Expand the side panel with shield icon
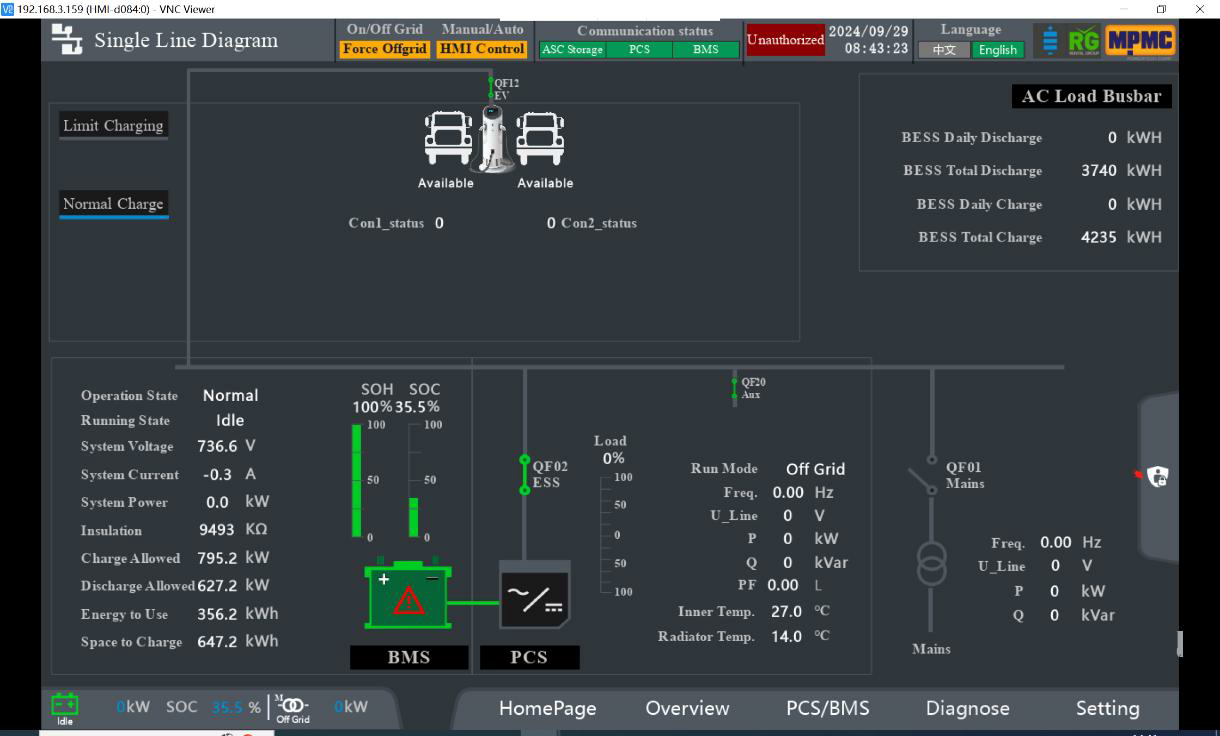This screenshot has height=736, width=1220. [x=1158, y=477]
